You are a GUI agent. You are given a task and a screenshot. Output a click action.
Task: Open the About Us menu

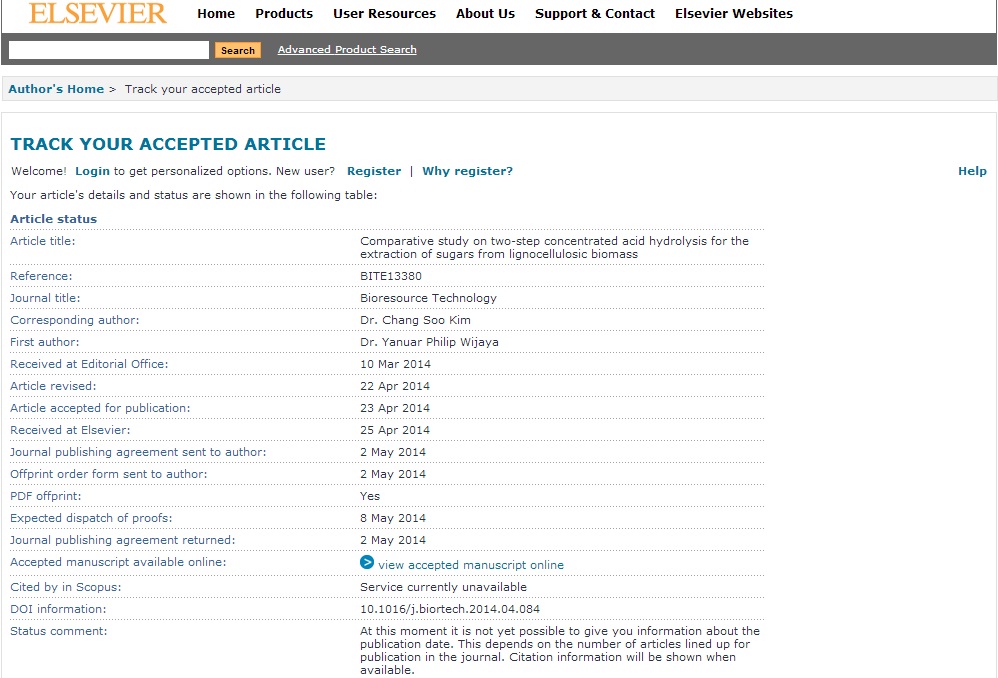[x=485, y=14]
